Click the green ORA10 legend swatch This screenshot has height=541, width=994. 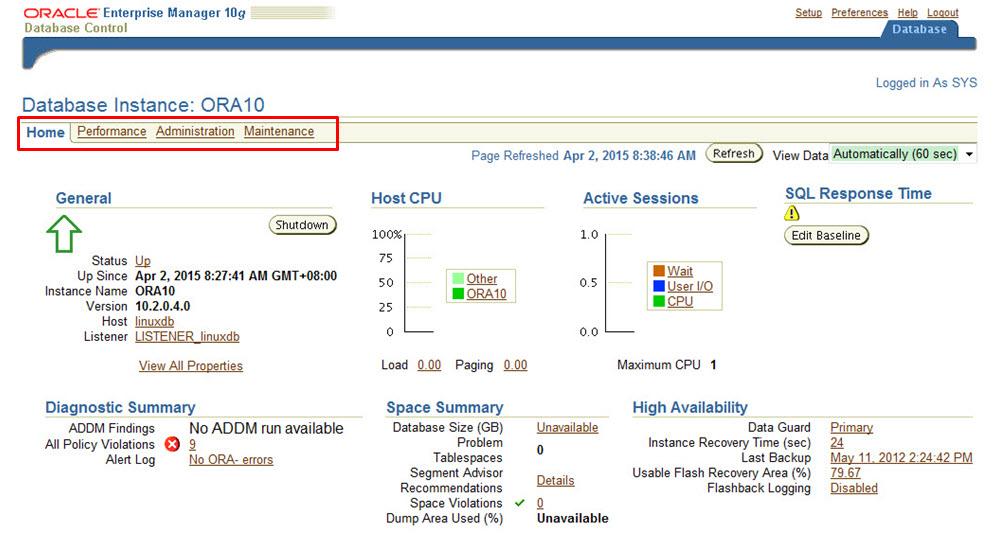coord(458,294)
